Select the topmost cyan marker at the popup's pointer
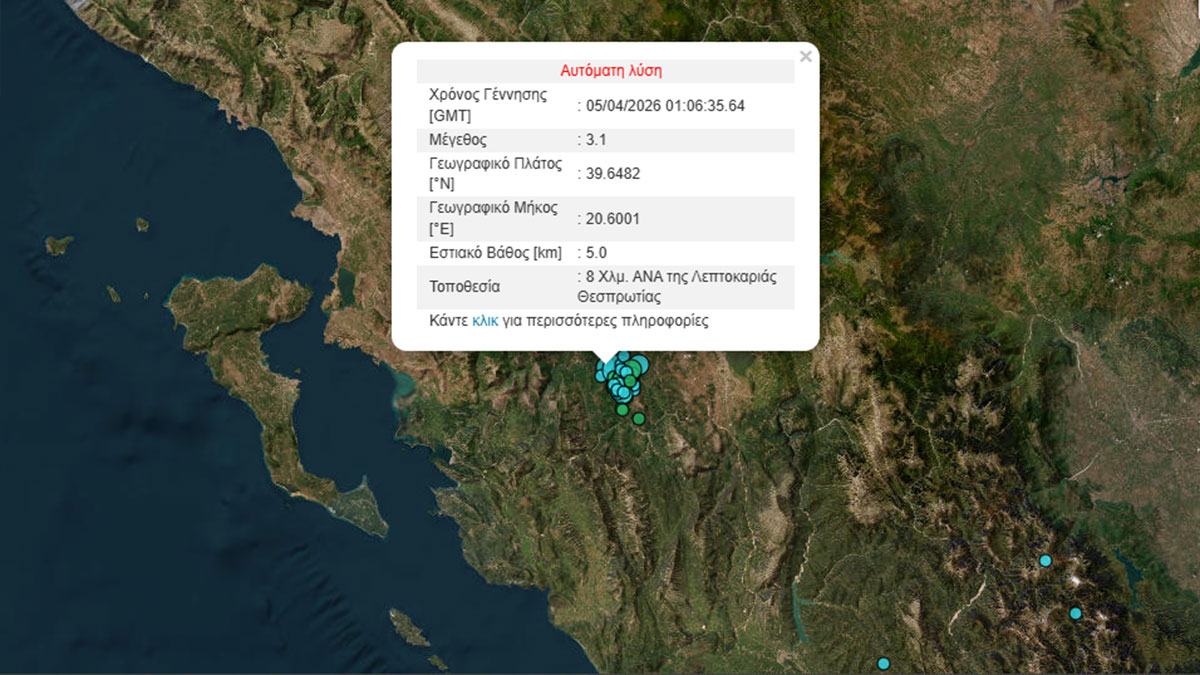This screenshot has height=675, width=1200. click(623, 355)
